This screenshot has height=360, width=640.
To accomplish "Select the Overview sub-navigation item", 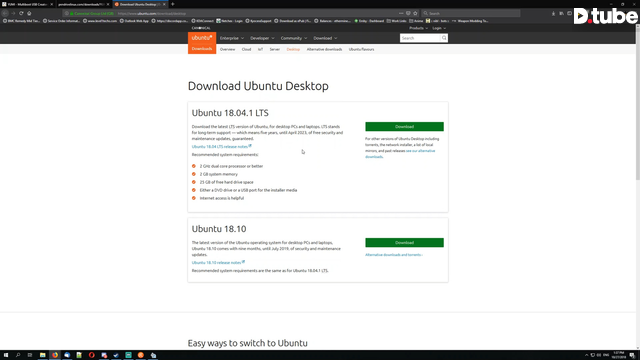I will tap(227, 49).
